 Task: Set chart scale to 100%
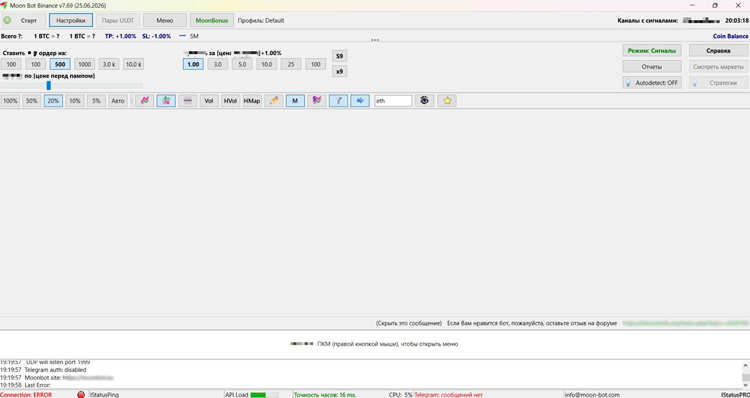click(x=11, y=101)
